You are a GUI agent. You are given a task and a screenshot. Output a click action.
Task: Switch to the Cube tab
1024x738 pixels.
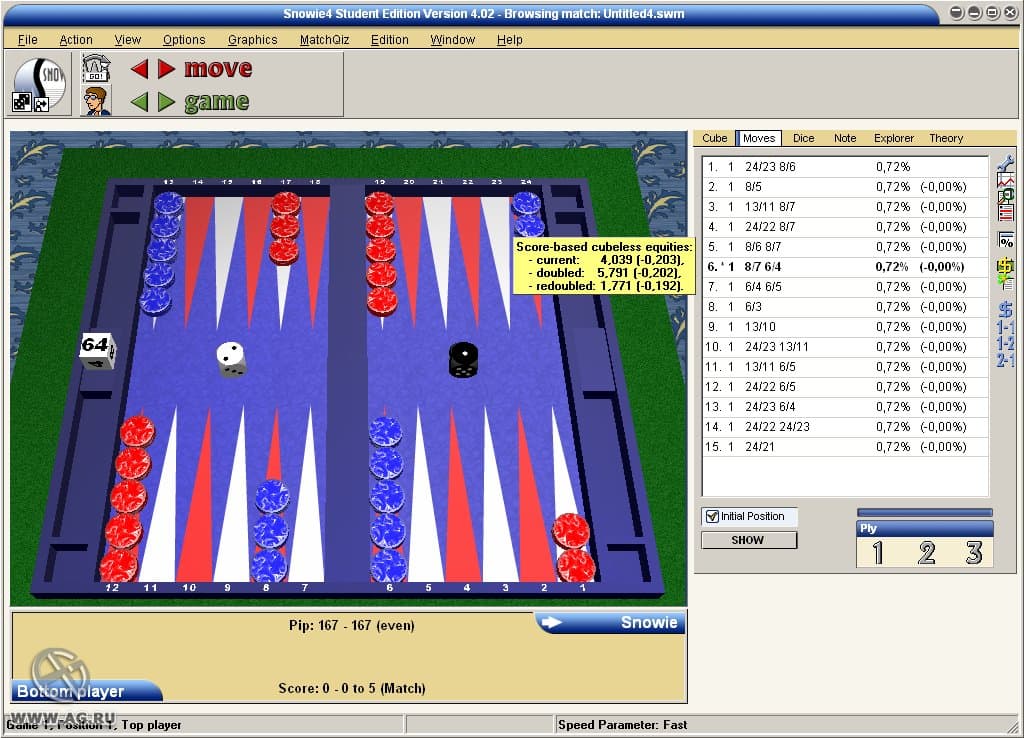(x=714, y=138)
